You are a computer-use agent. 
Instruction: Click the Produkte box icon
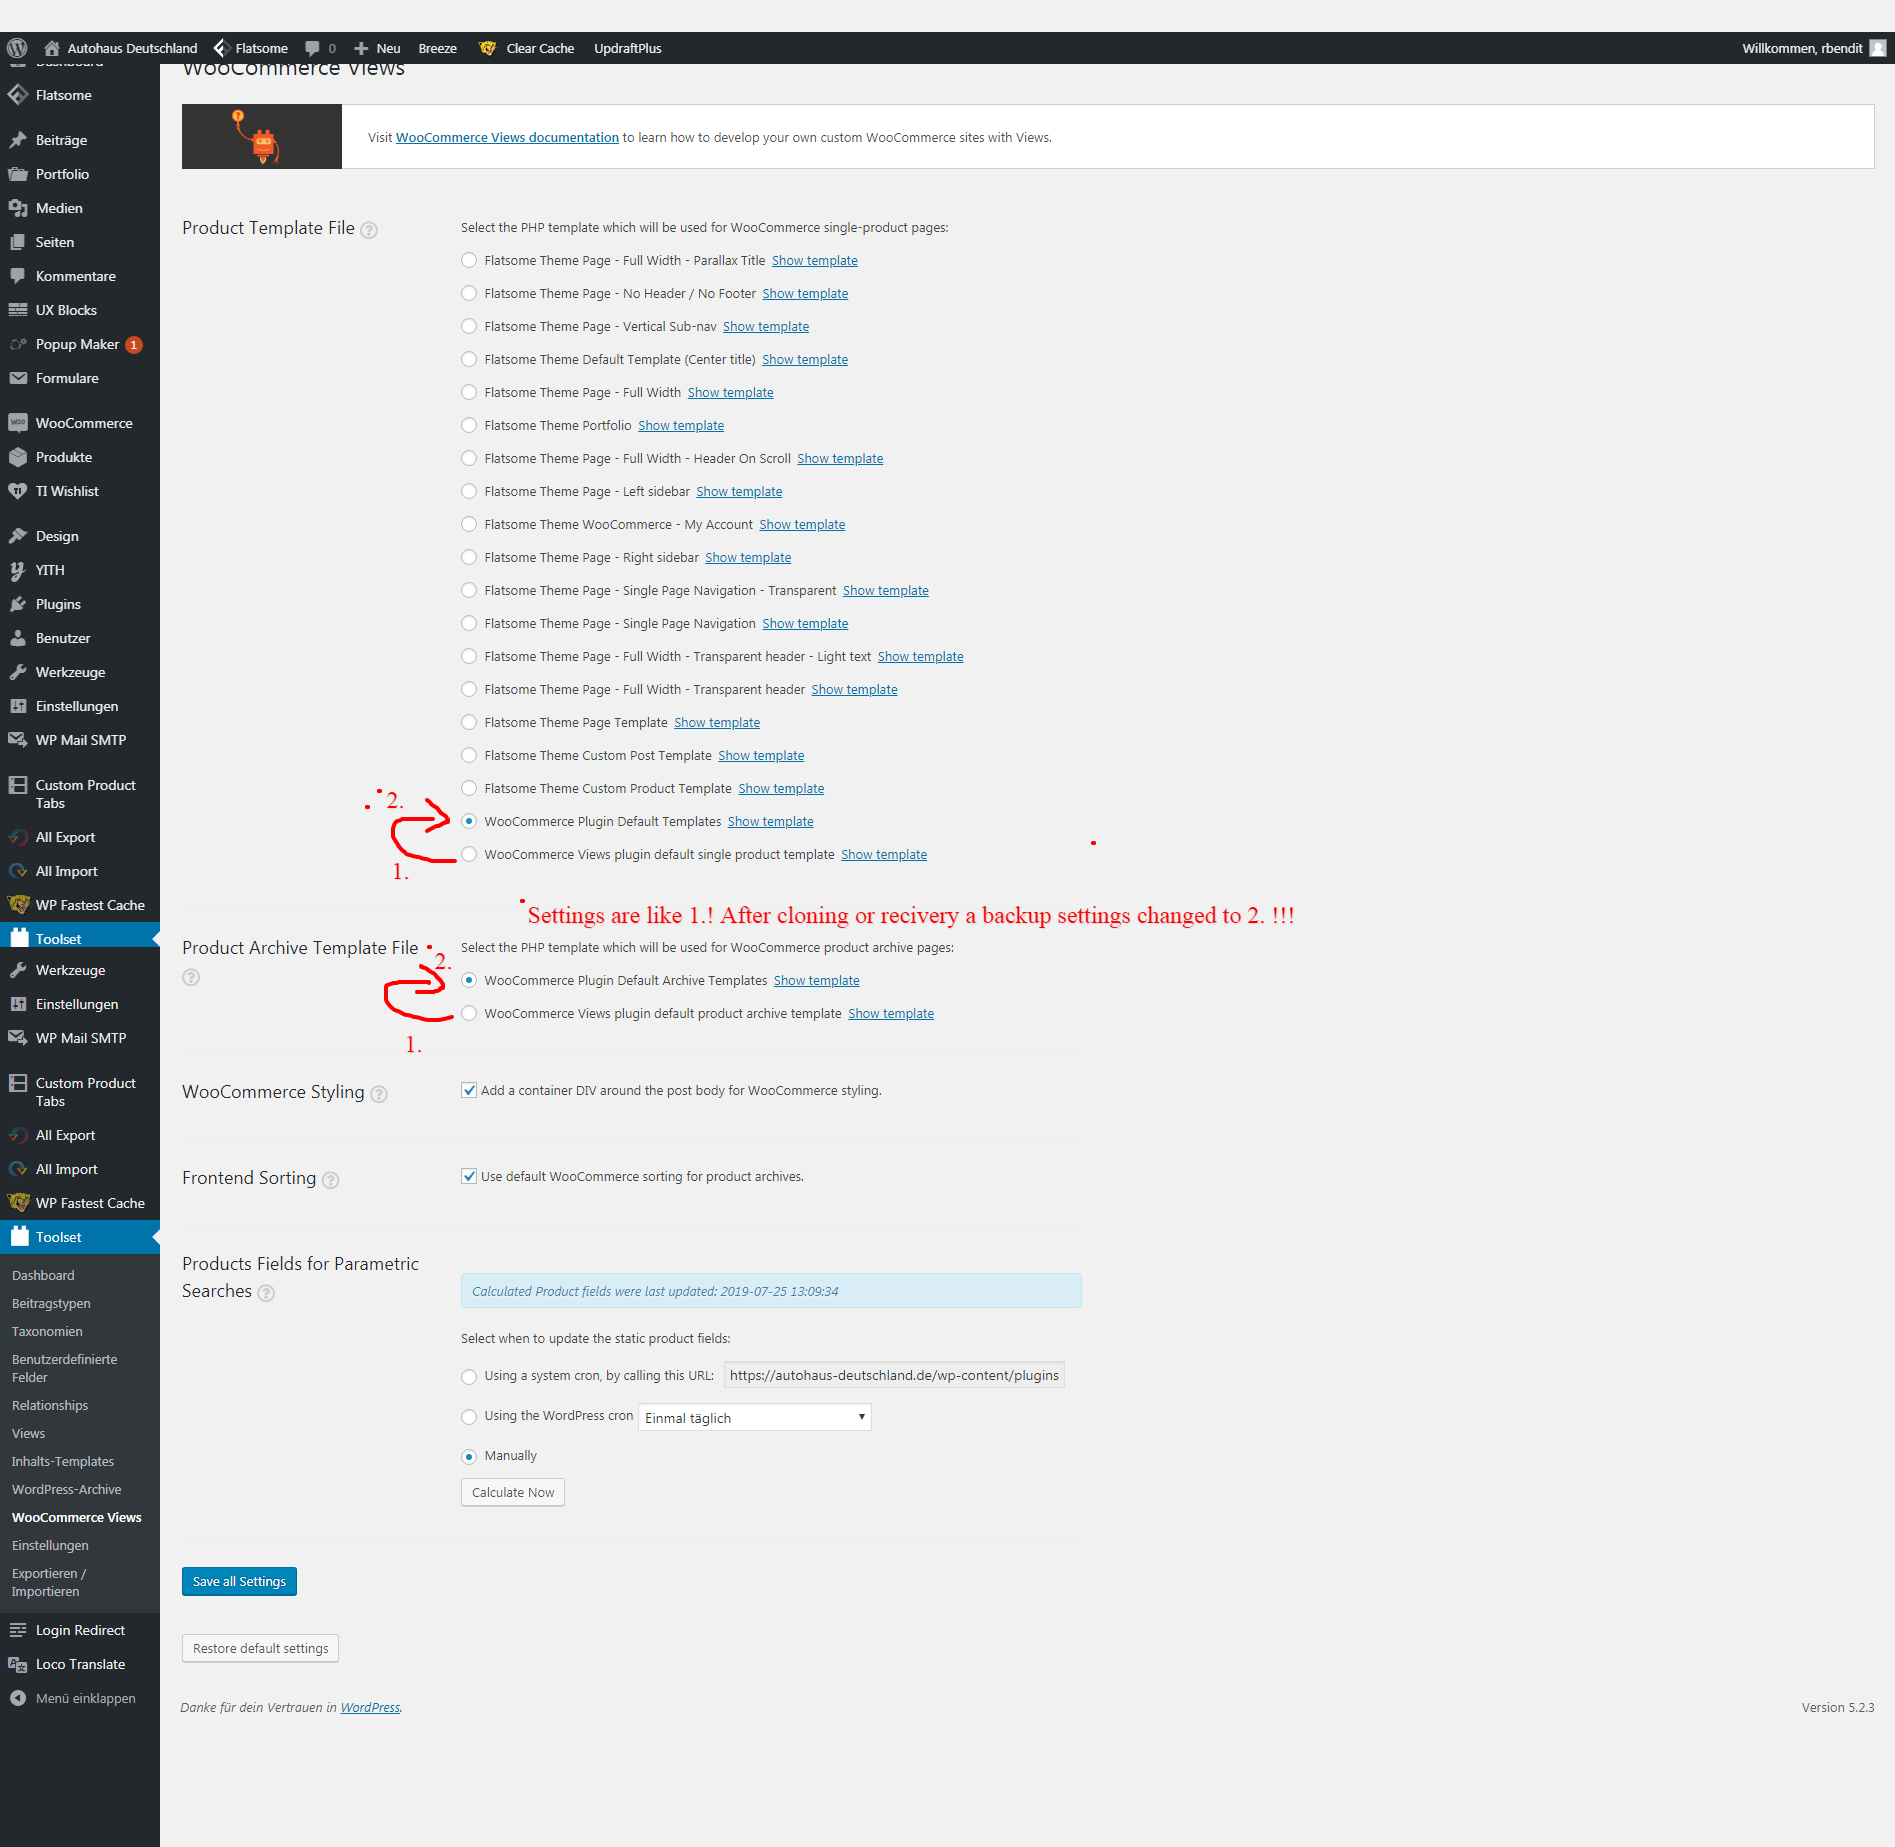point(18,457)
